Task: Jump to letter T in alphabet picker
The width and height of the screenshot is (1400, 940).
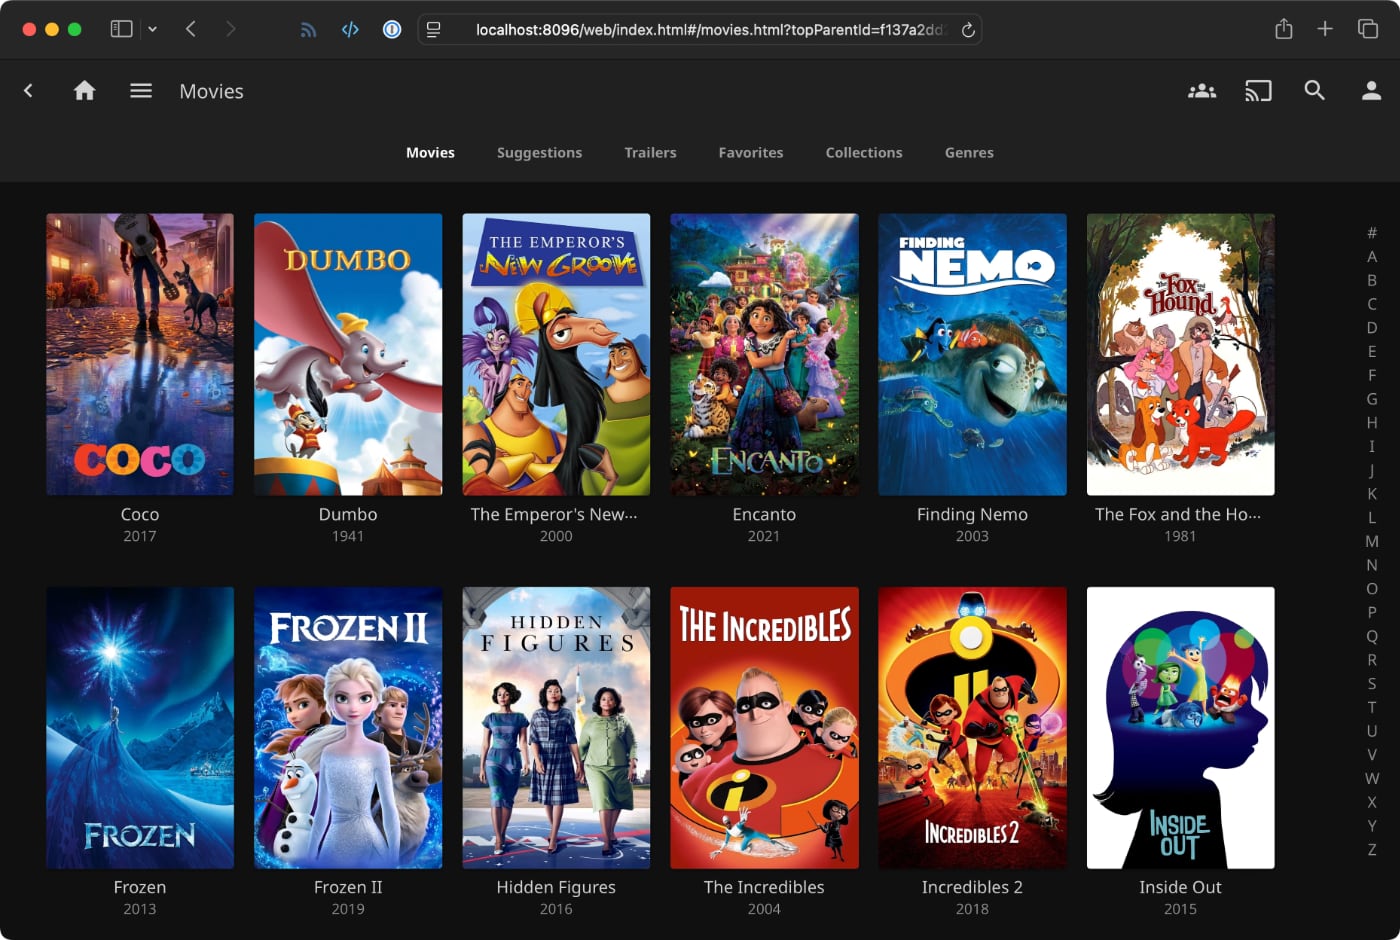Action: tap(1372, 707)
